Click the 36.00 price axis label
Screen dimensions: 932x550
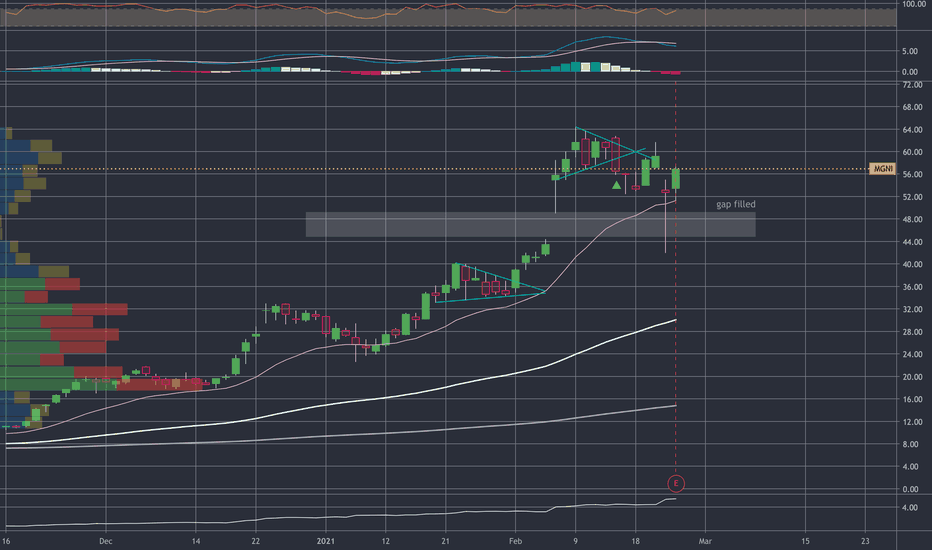point(912,287)
